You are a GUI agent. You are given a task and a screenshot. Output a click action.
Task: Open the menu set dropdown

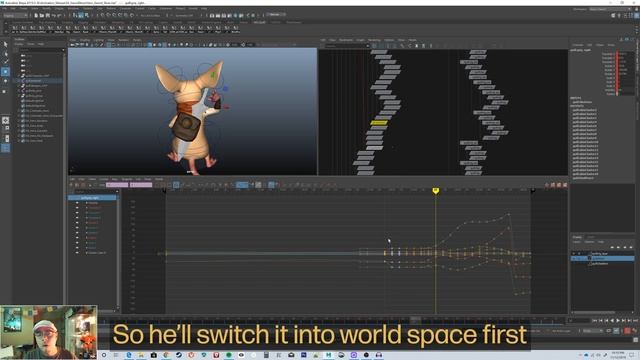point(16,16)
